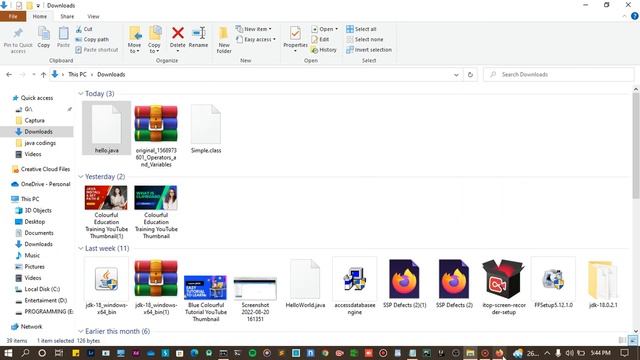Open the Copy to dropdown

154,40
